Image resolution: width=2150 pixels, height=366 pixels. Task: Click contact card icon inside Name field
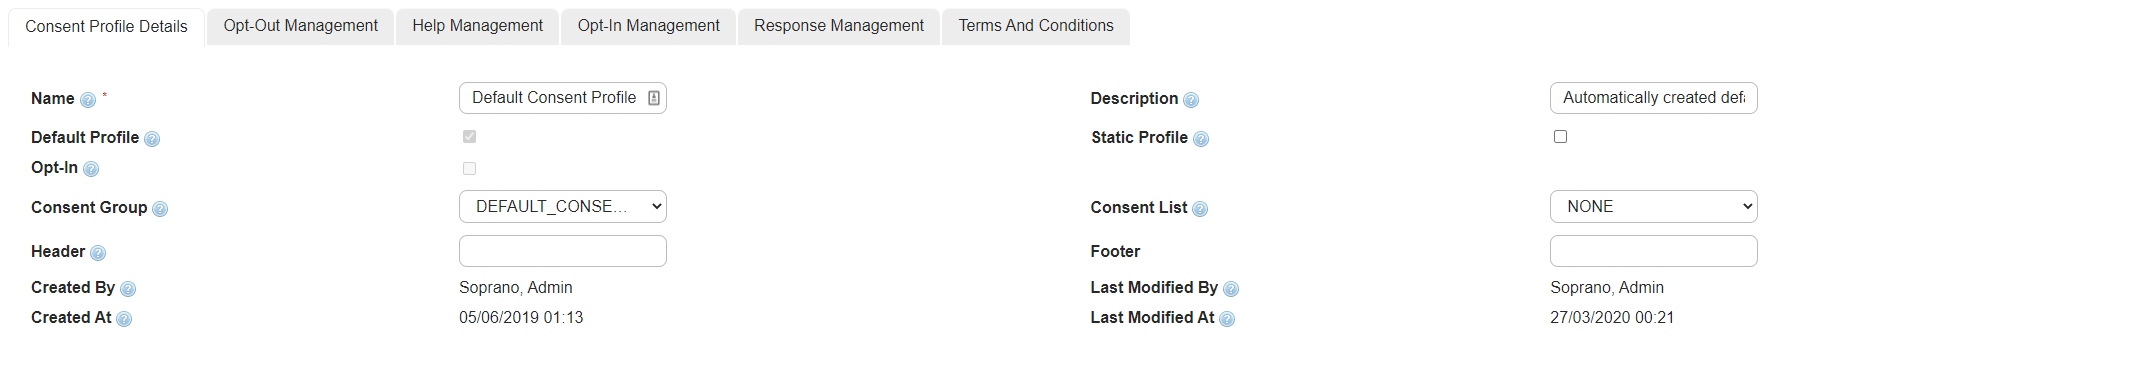coord(654,98)
